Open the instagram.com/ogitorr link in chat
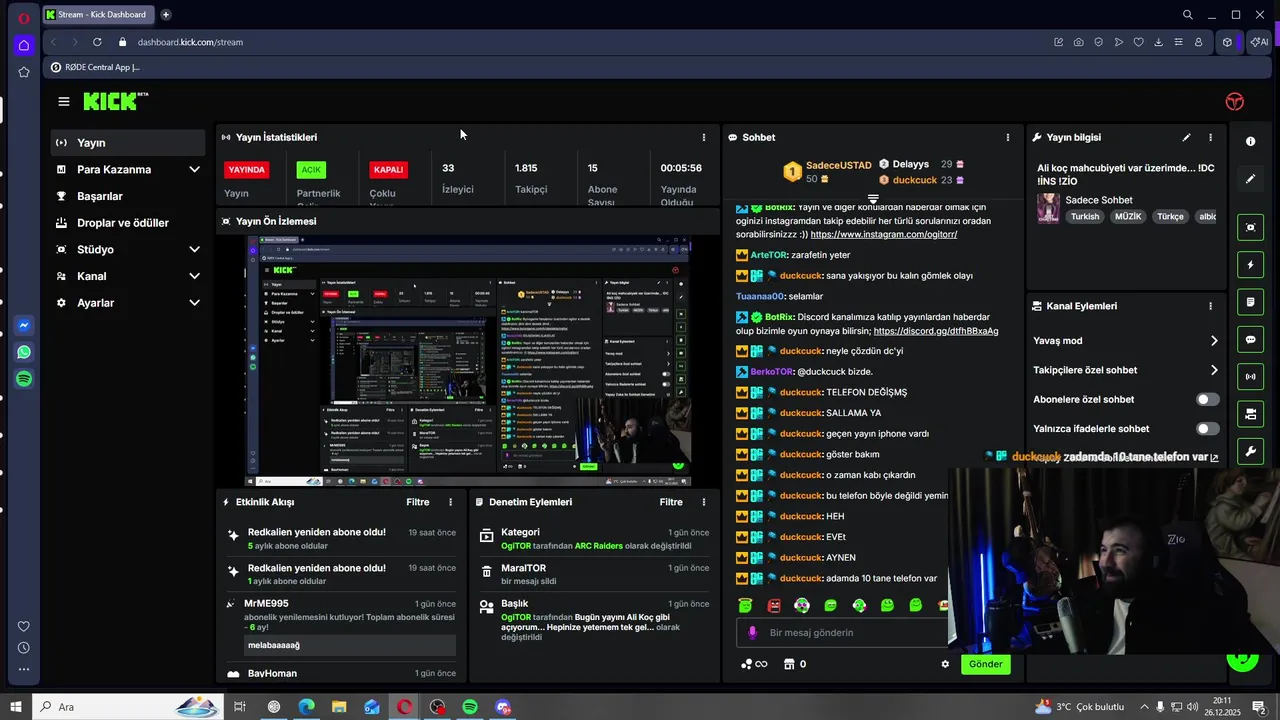Viewport: 1280px width, 720px height. coord(883,234)
